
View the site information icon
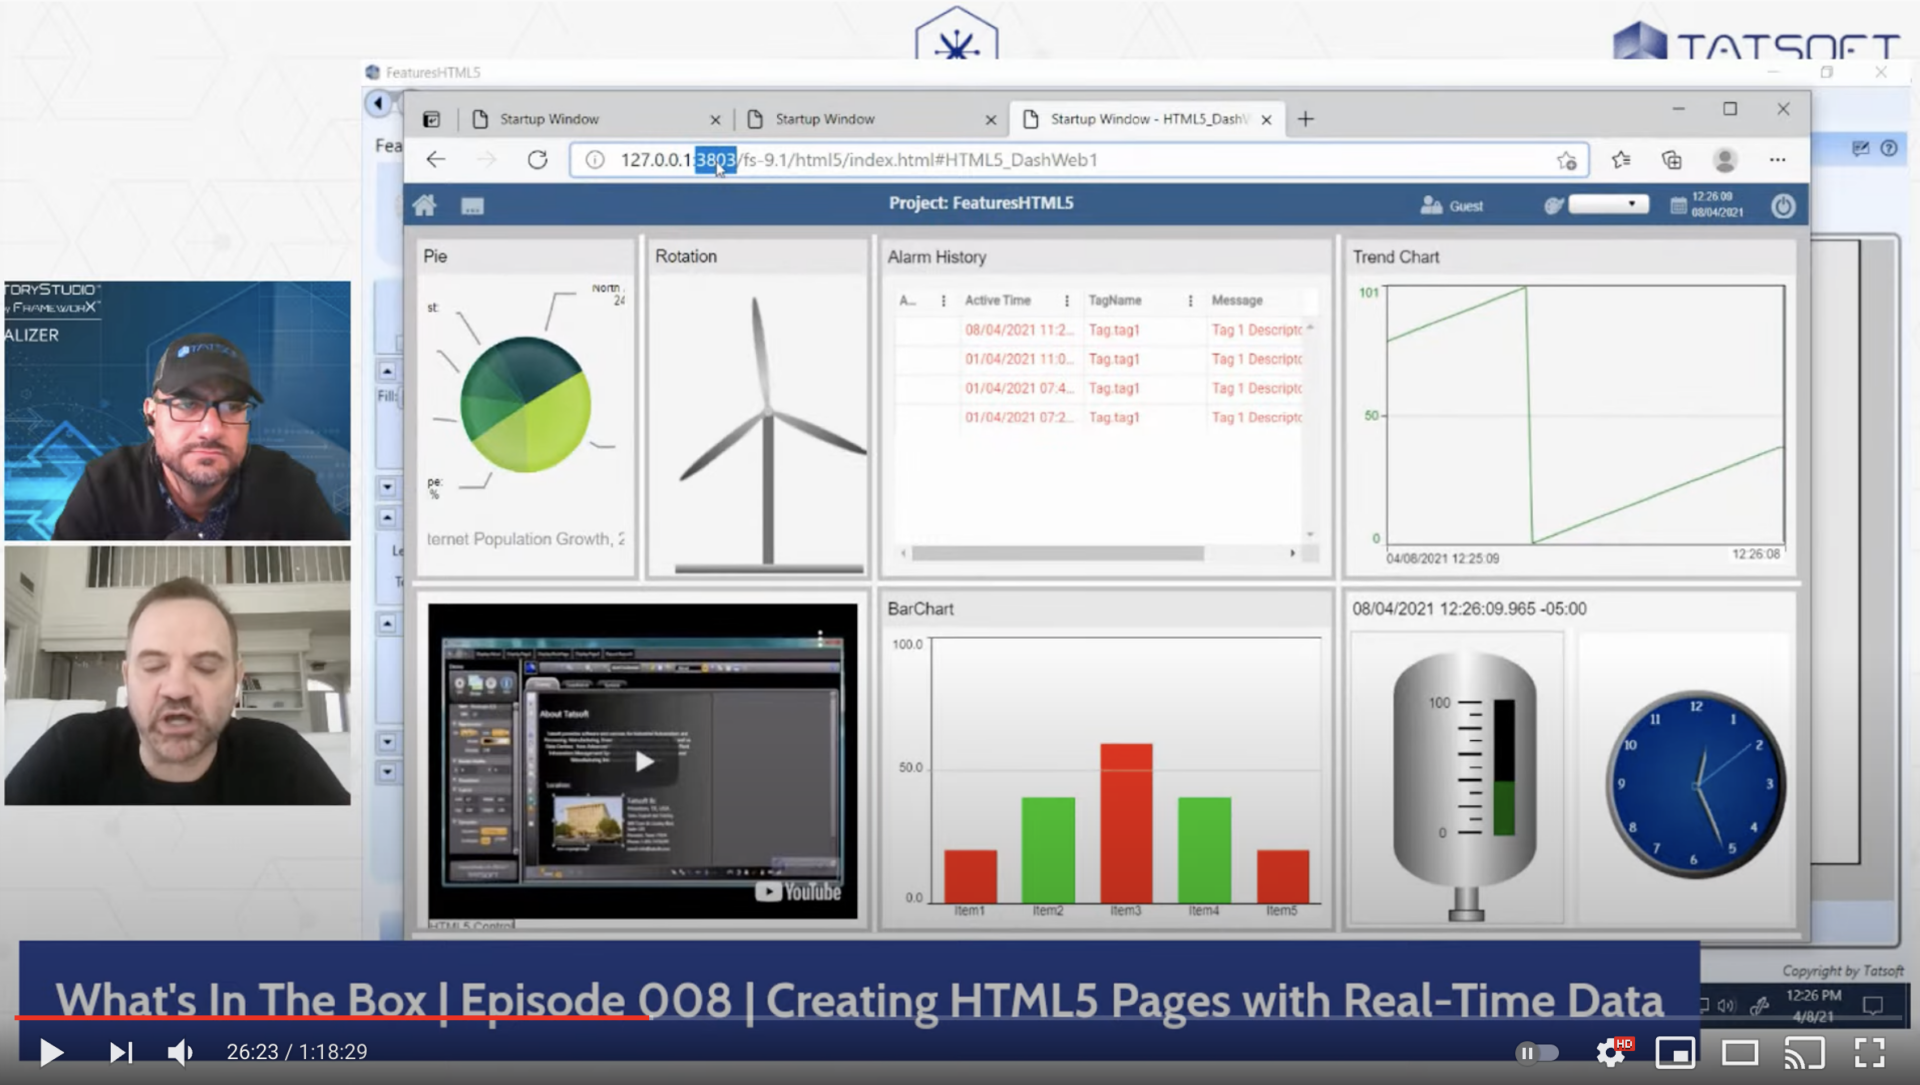click(x=595, y=160)
